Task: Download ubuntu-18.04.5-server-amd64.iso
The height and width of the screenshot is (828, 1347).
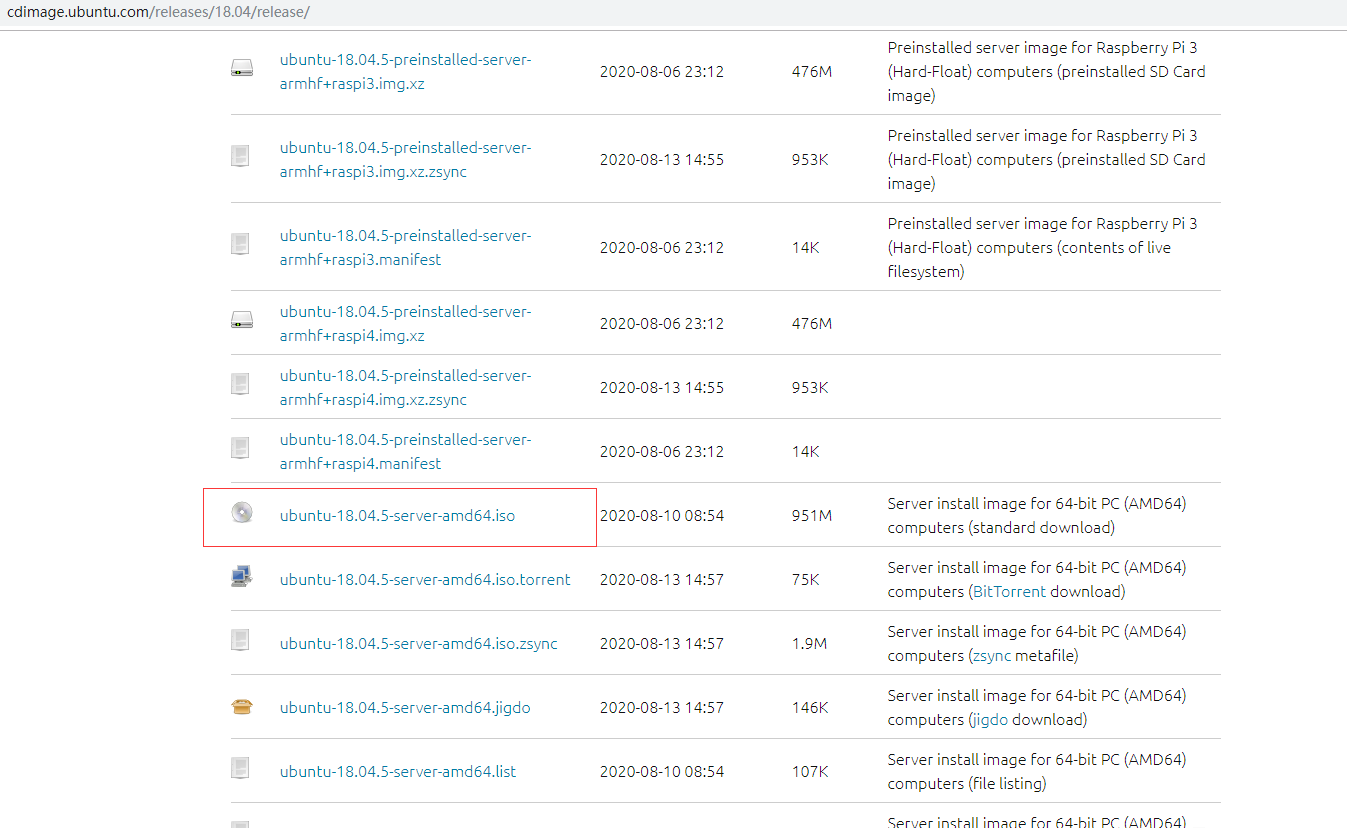Action: pyautogui.click(x=398, y=516)
